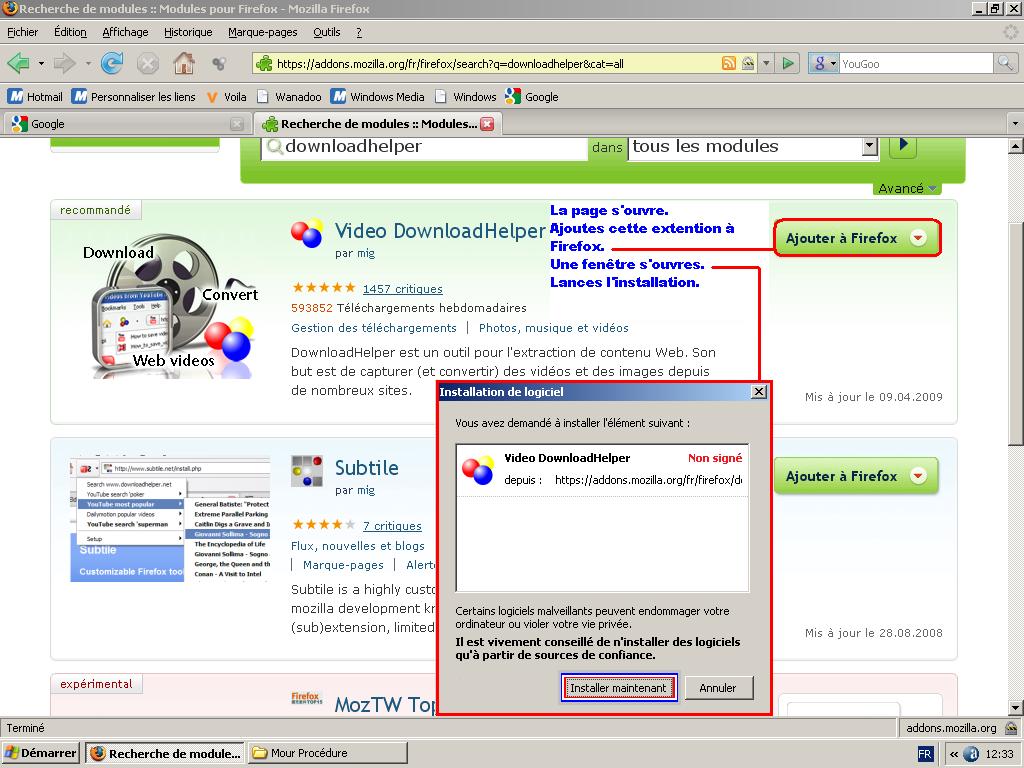1024x768 pixels.
Task: Click Démarrer on the taskbar
Action: (41, 753)
